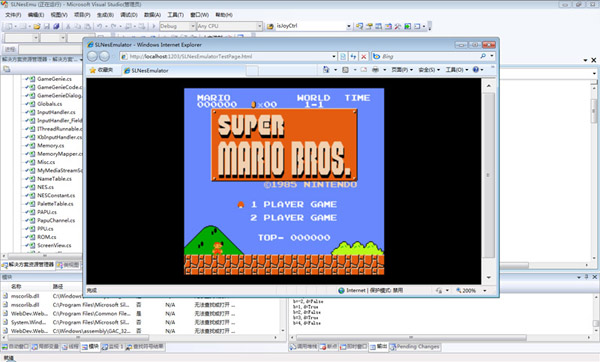Open the 收藏夹 Favorites button in IE

101,70
